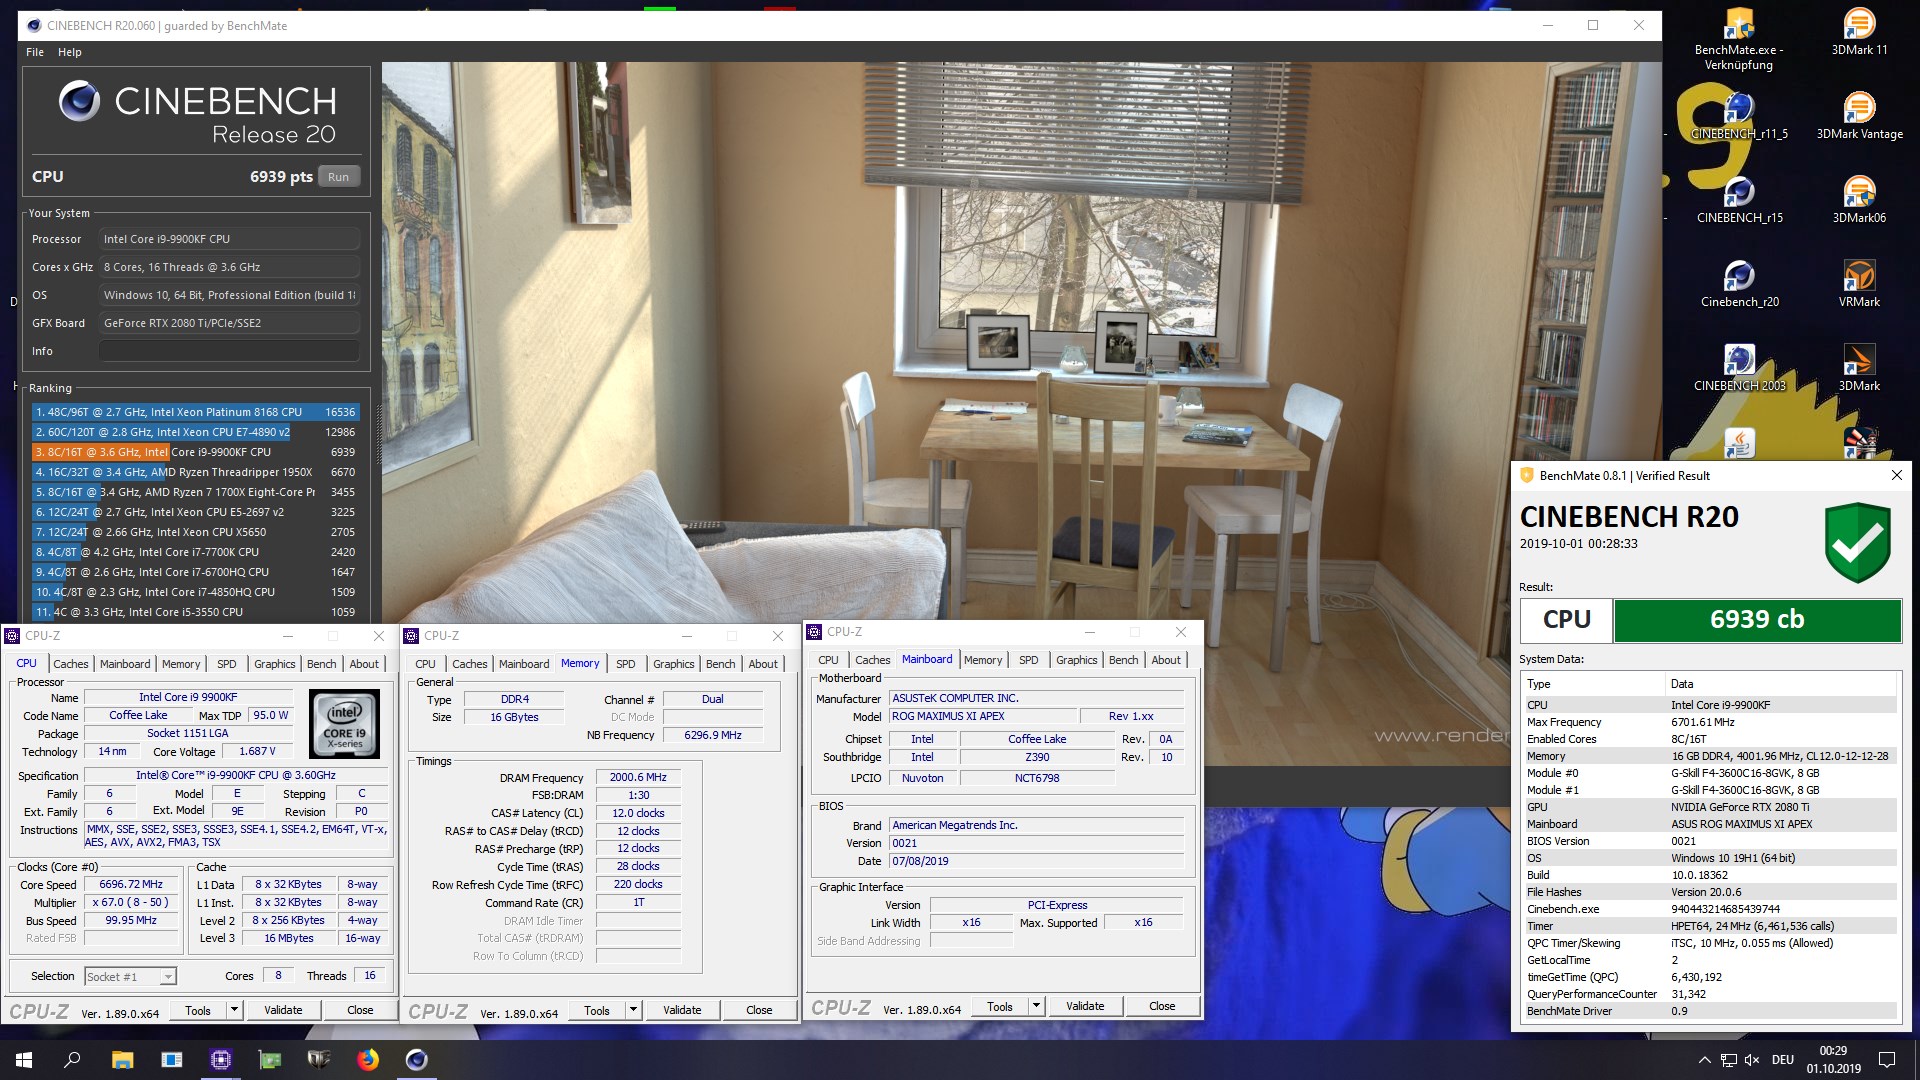Open taskbar search magnifier
The width and height of the screenshot is (1920, 1080).
pos(72,1060)
